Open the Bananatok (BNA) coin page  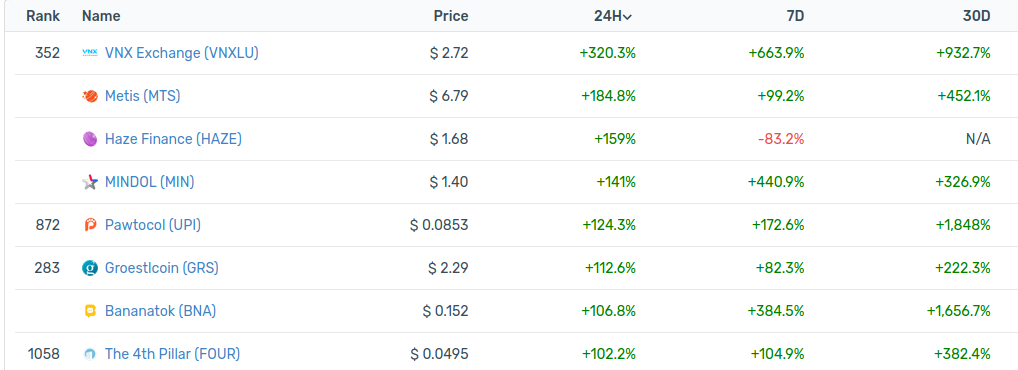(x=160, y=311)
